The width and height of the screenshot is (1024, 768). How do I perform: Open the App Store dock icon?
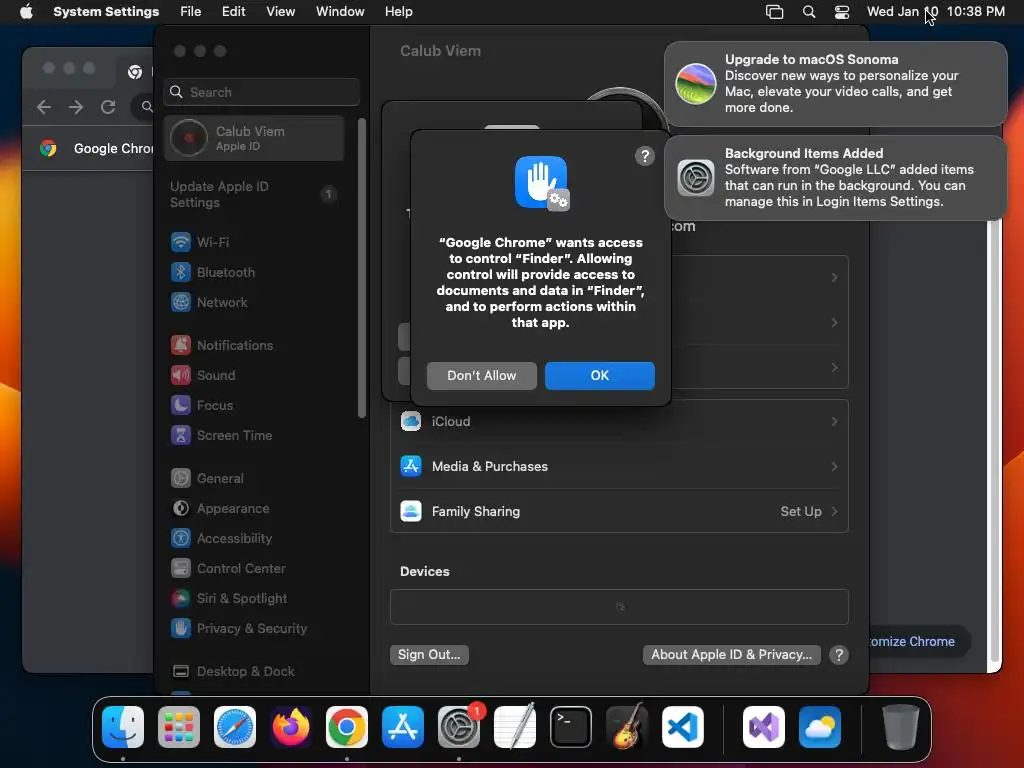[x=403, y=727]
